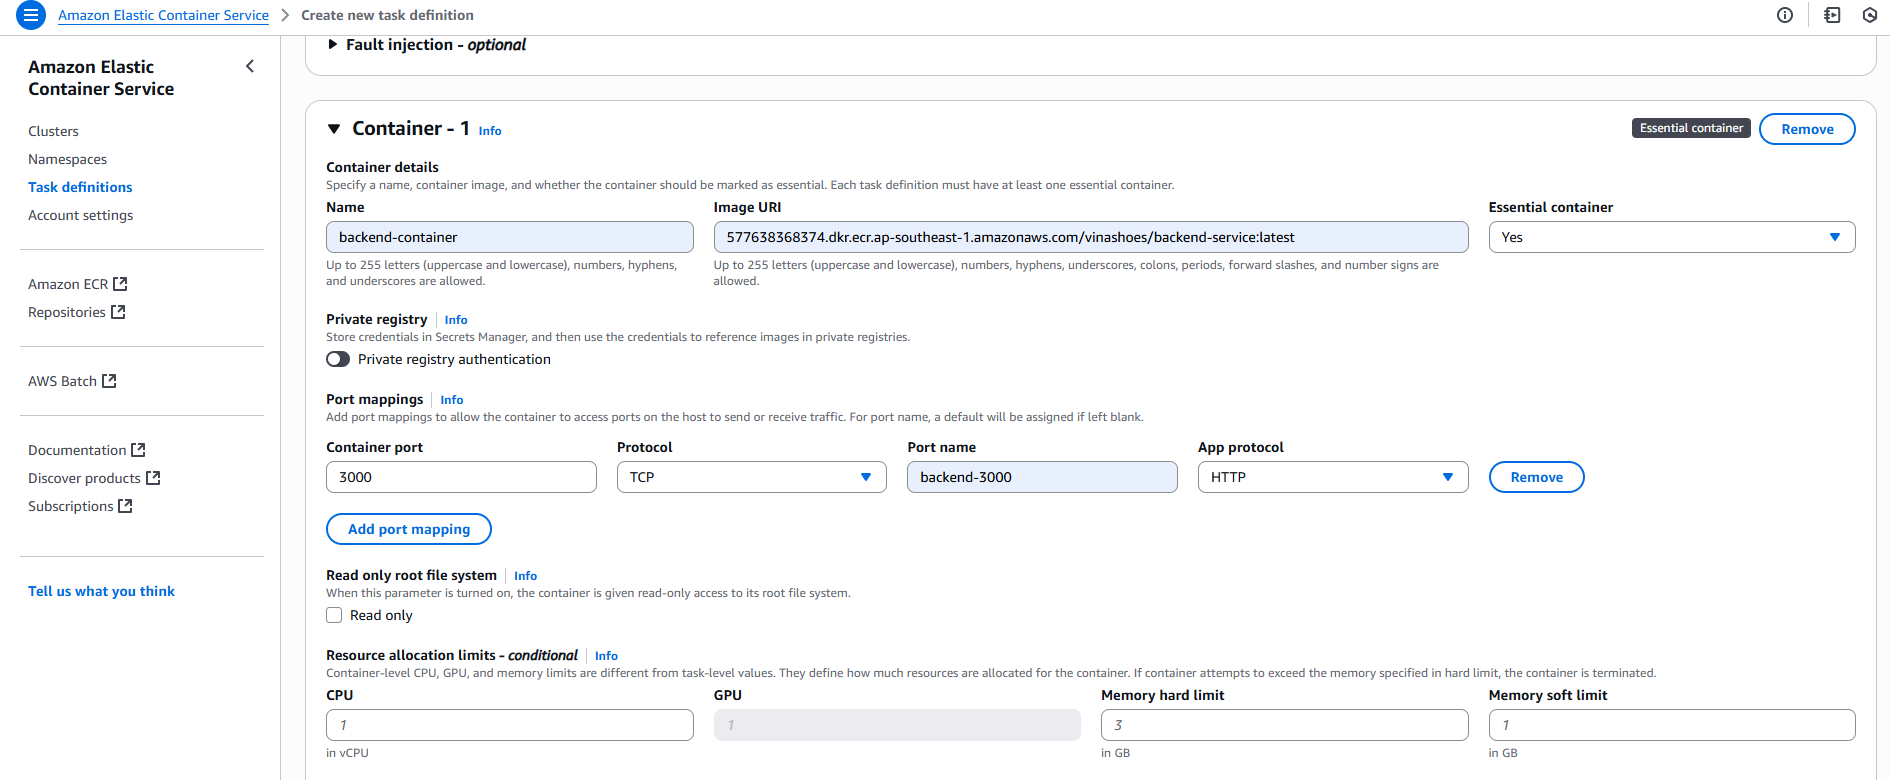Click the Create new task definition breadcrumb text

[387, 15]
